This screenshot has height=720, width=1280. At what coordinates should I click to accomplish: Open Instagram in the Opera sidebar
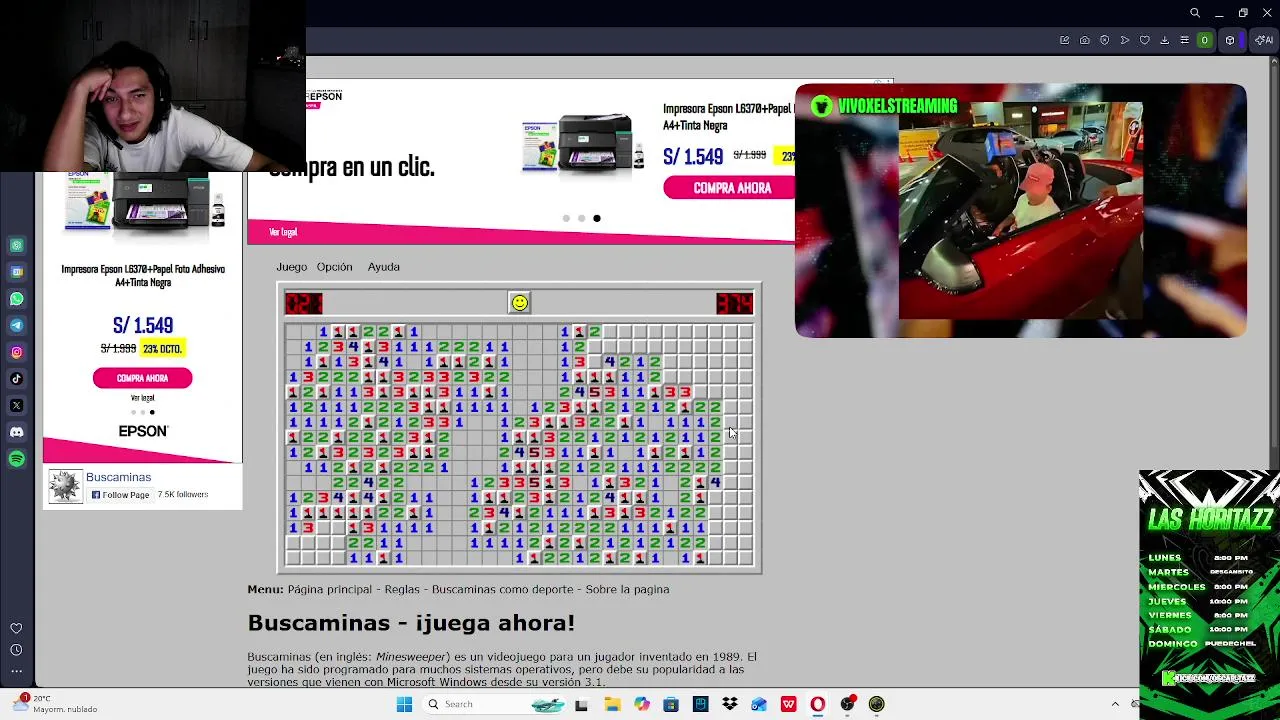pos(16,352)
